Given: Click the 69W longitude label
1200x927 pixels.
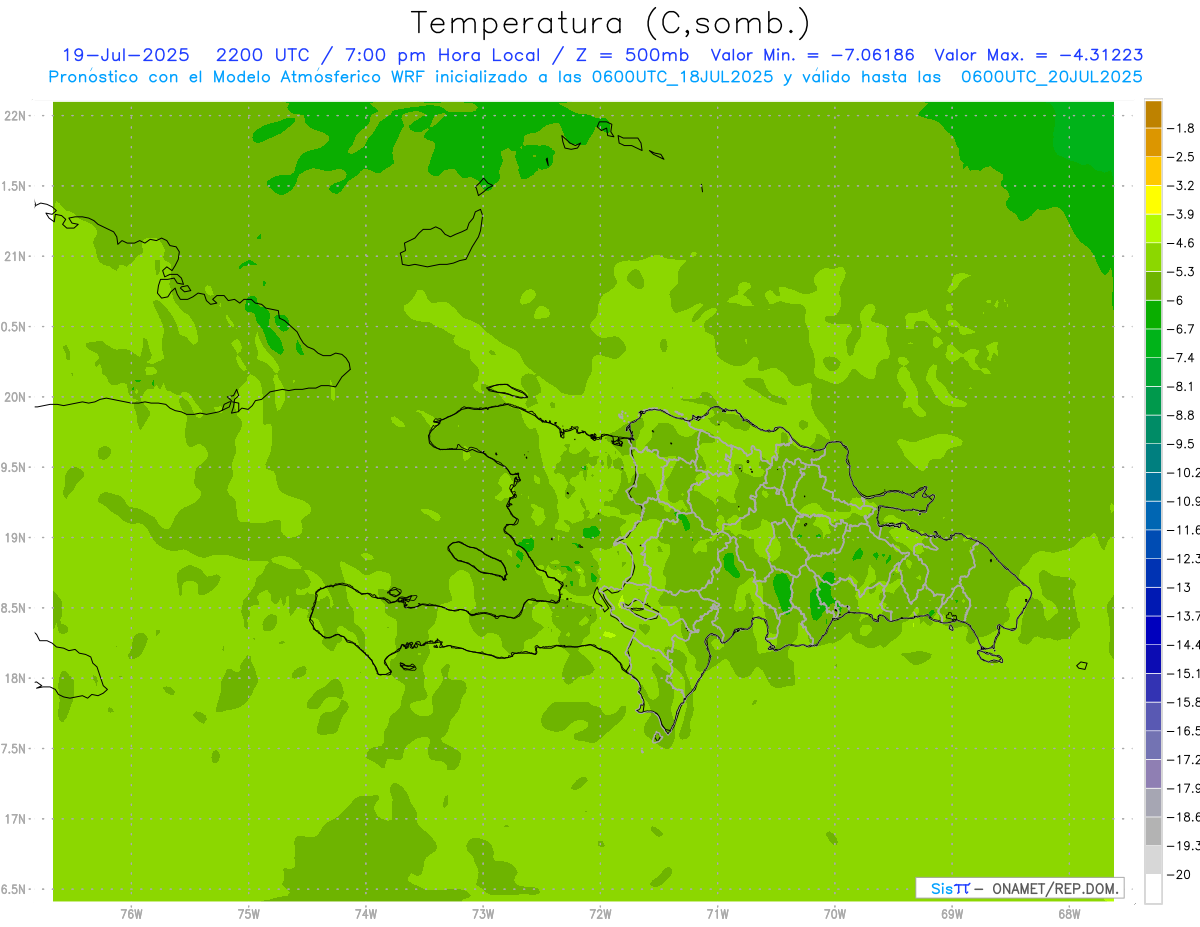Looking at the screenshot, I should coord(952,914).
